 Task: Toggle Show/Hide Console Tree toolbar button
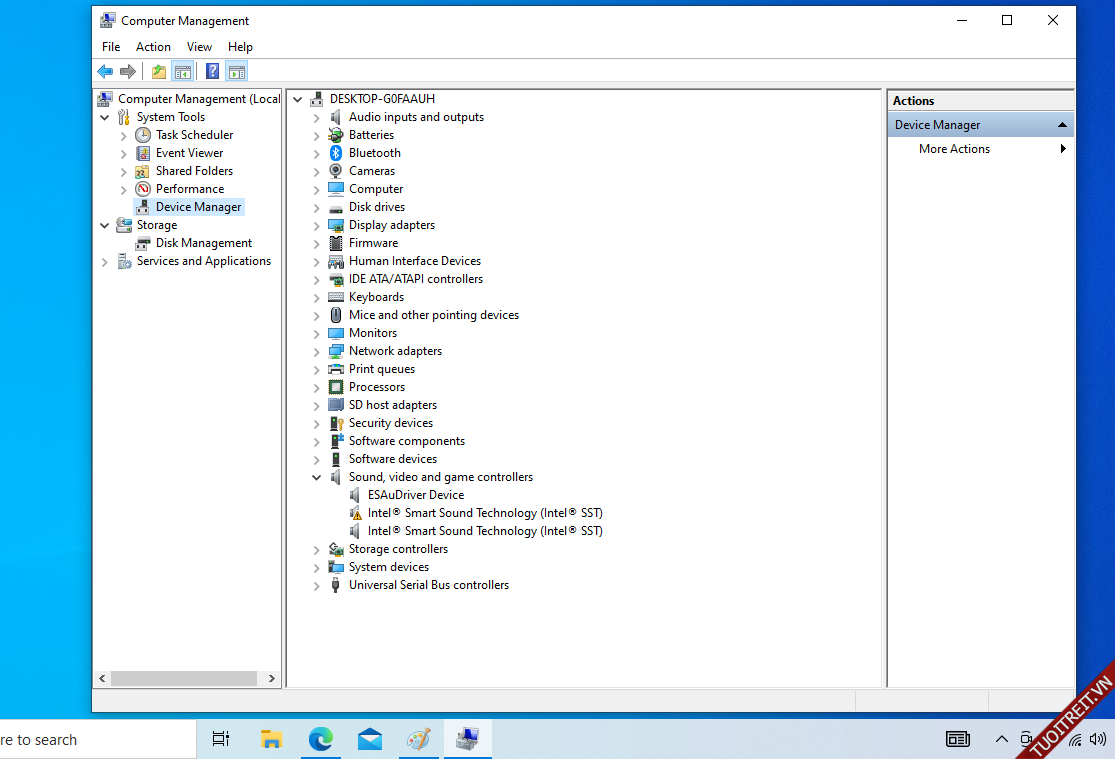coord(182,71)
